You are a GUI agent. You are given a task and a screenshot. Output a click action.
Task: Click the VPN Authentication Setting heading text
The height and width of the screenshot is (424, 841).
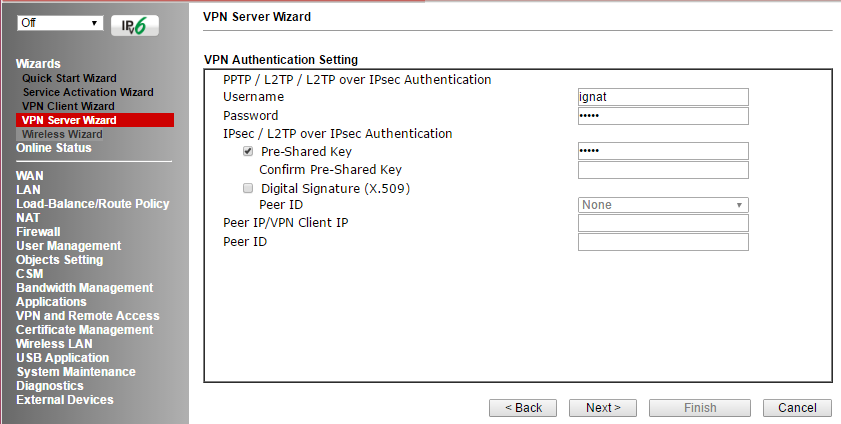(x=281, y=59)
